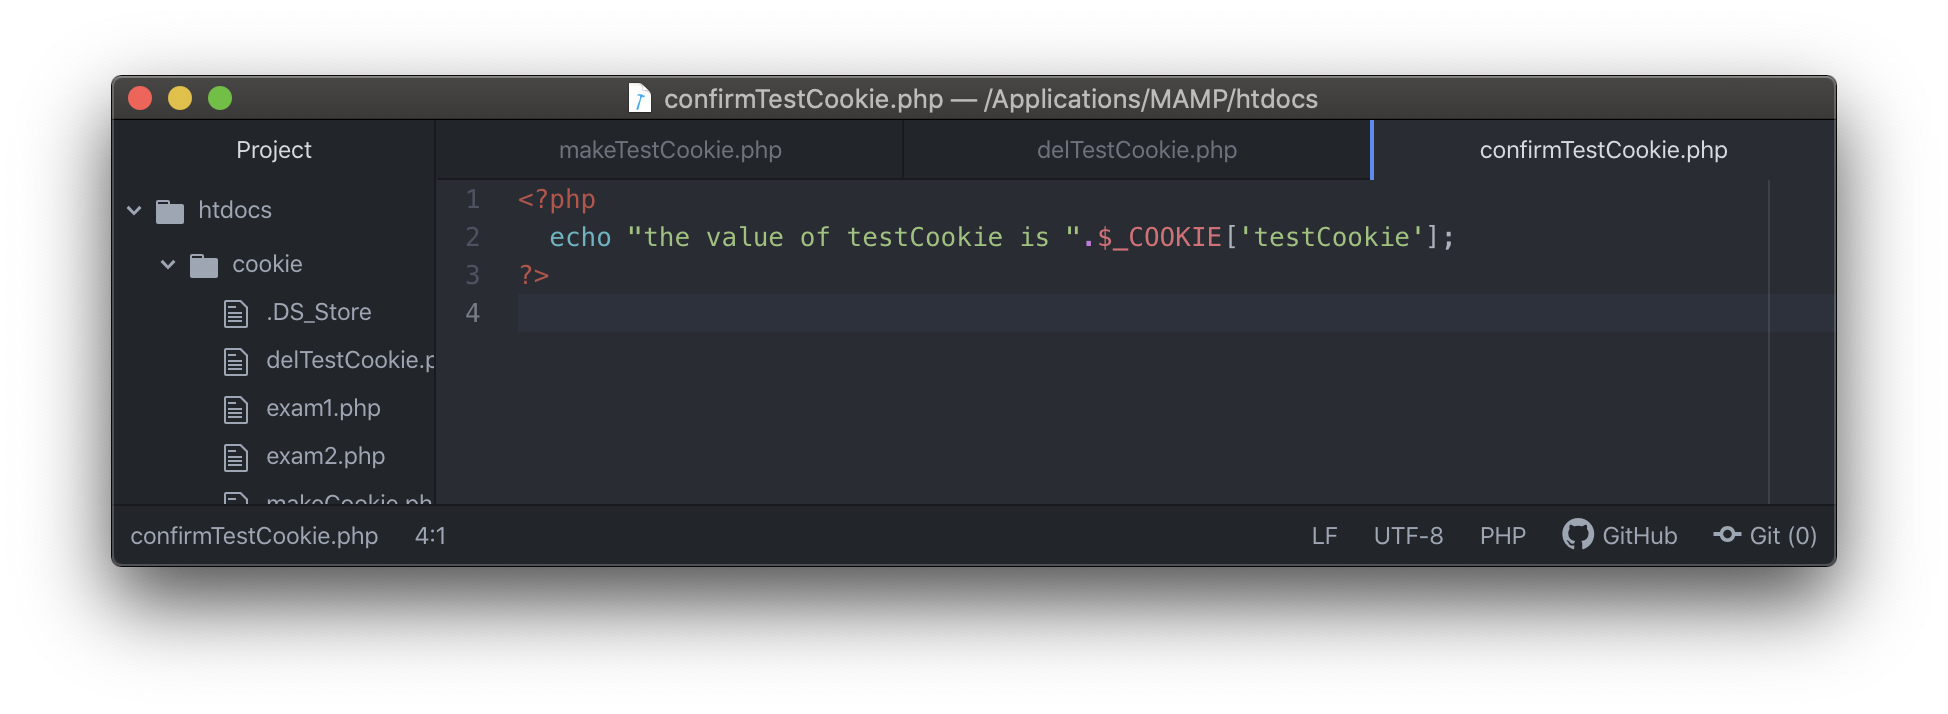Click the PHP file icon in title bar
This screenshot has width=1948, height=714.
pyautogui.click(x=639, y=98)
